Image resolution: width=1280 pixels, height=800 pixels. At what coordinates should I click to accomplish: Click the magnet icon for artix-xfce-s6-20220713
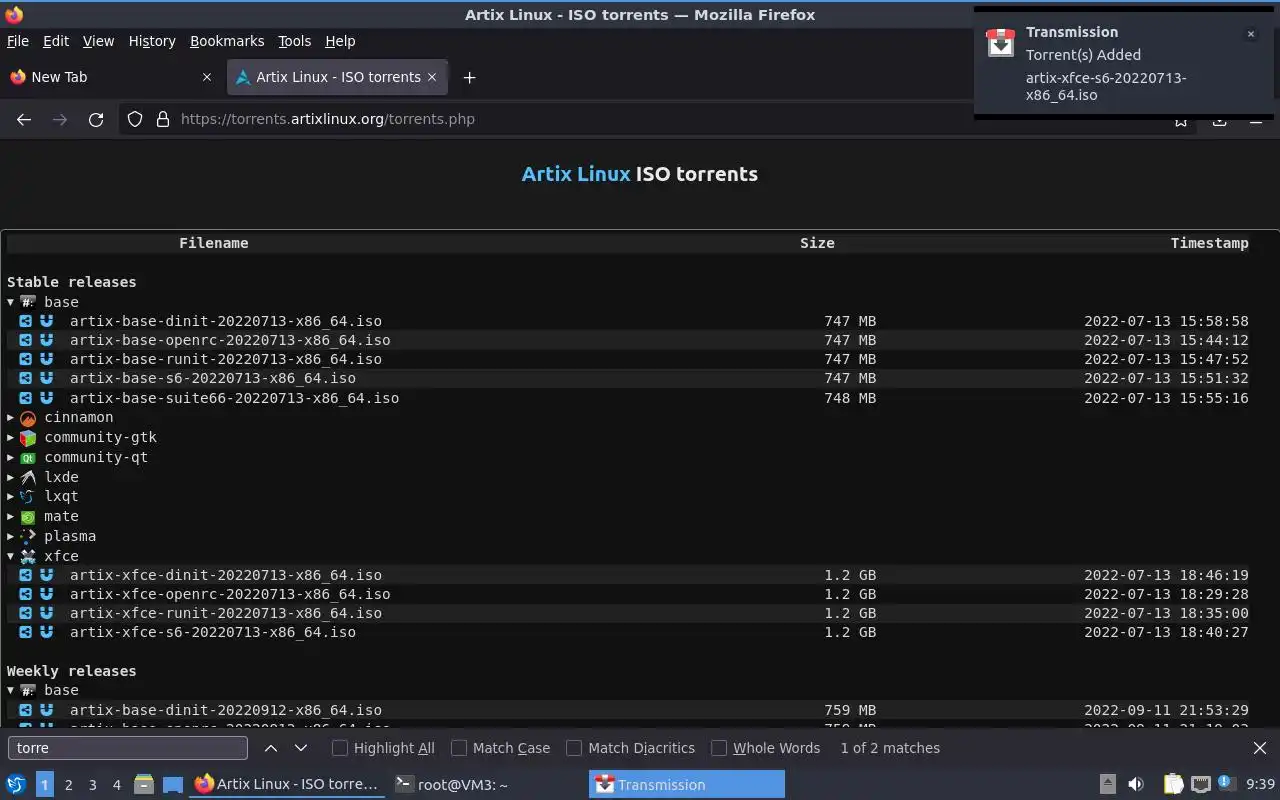[x=46, y=632]
